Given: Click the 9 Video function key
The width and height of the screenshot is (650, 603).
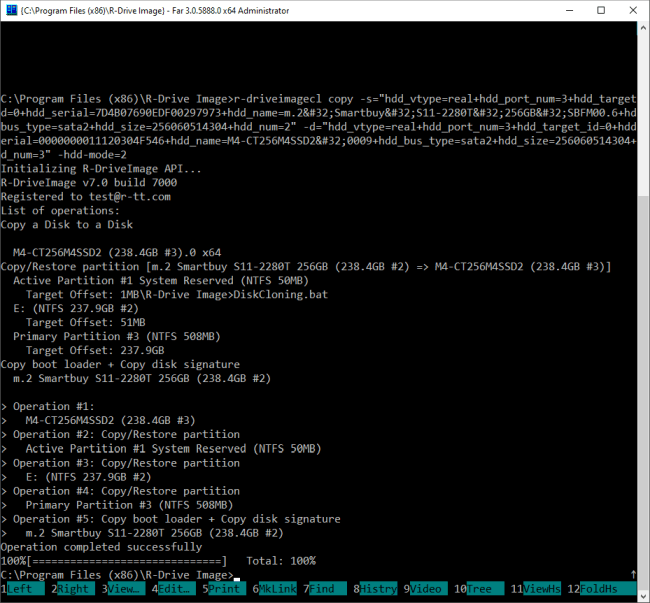Looking at the screenshot, I should click(426, 588).
